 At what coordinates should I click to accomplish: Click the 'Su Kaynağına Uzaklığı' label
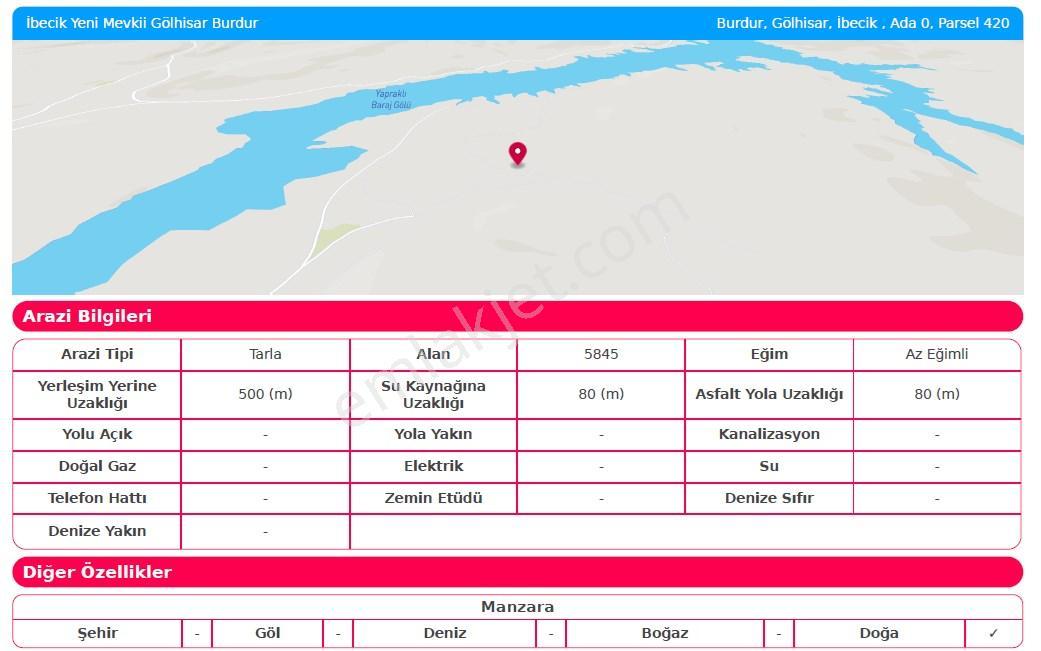coord(434,394)
